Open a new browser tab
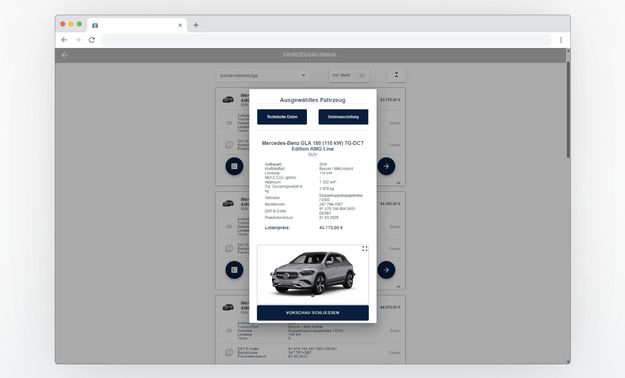This screenshot has height=378, width=625. tap(196, 25)
